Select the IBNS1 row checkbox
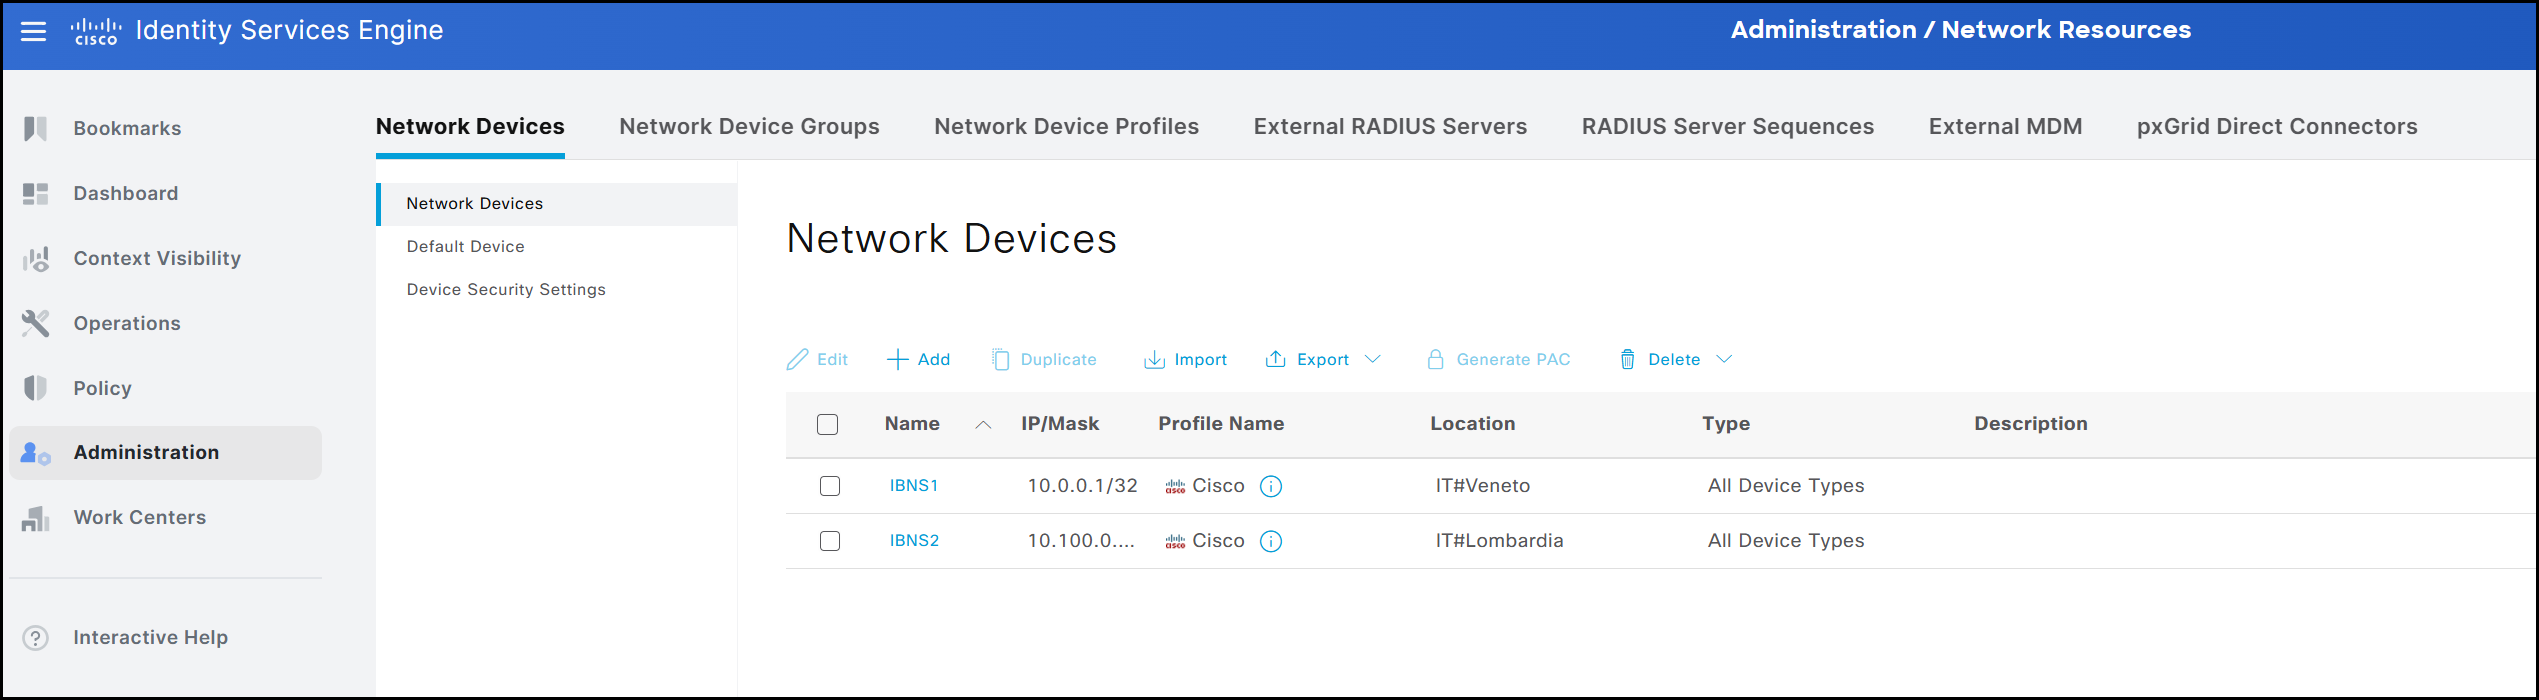The width and height of the screenshot is (2539, 700). pos(830,486)
